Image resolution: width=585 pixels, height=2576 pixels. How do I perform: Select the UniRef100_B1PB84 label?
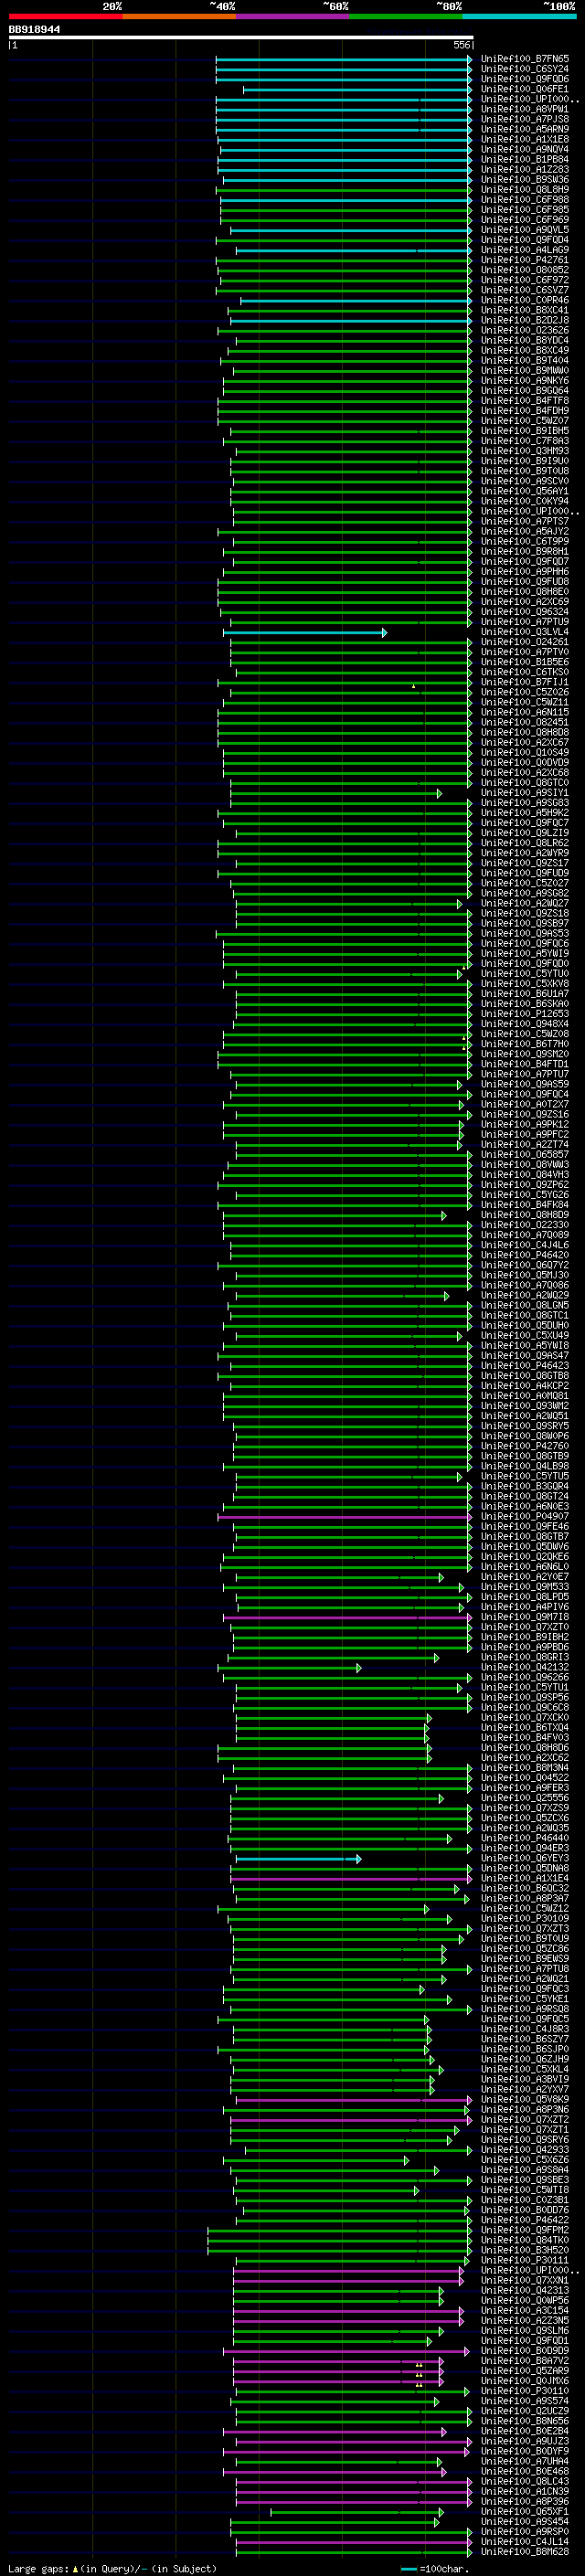[x=525, y=159]
